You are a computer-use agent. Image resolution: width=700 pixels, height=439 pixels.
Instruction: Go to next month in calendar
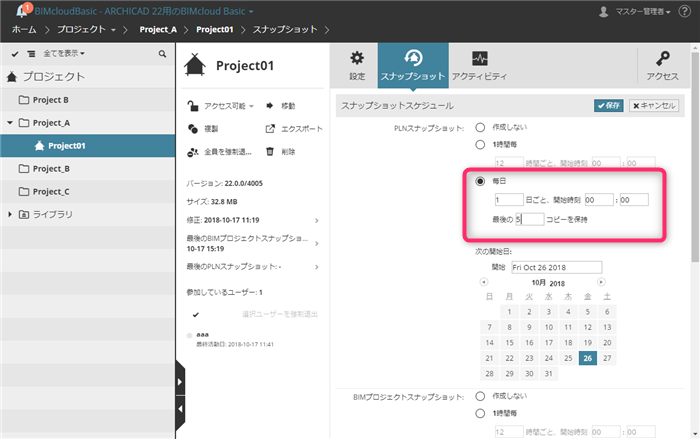pos(601,282)
